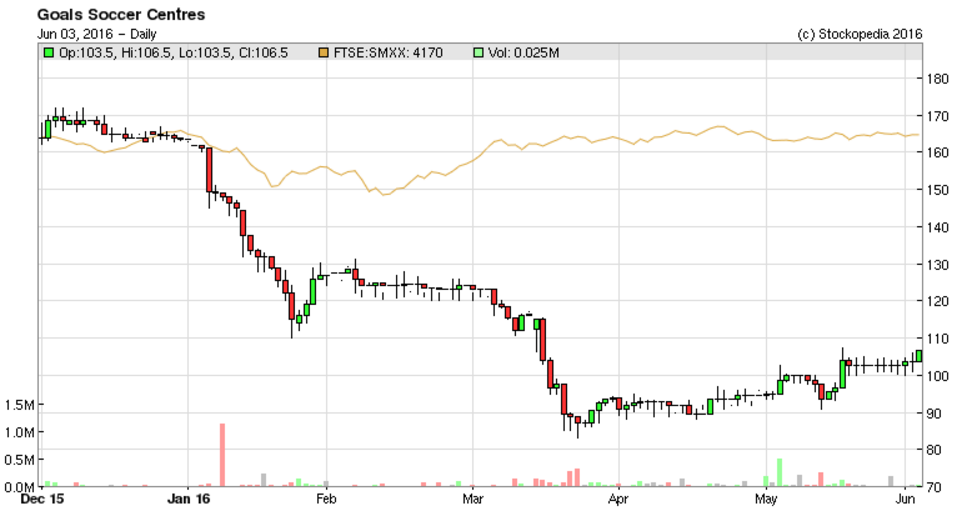Click the "Jun" x-axis label
Viewport: 968px width, 517px height.
(905, 499)
